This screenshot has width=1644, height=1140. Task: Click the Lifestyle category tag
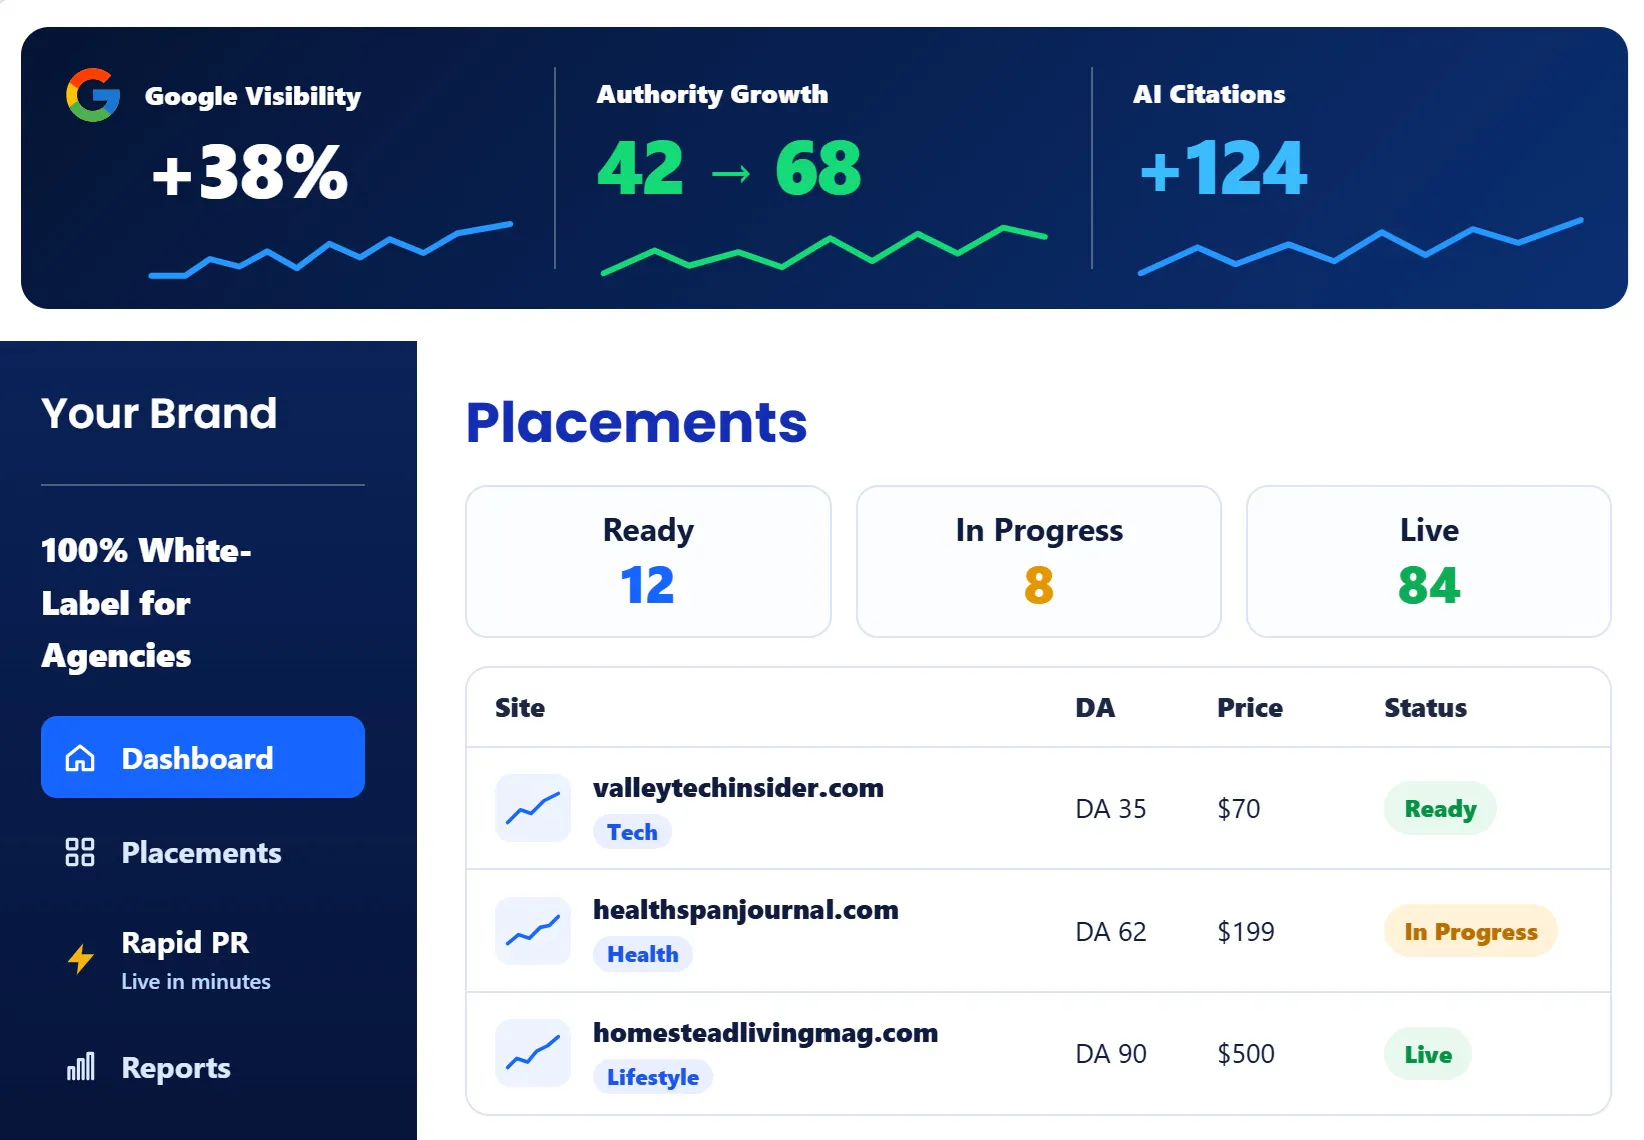(x=653, y=1077)
